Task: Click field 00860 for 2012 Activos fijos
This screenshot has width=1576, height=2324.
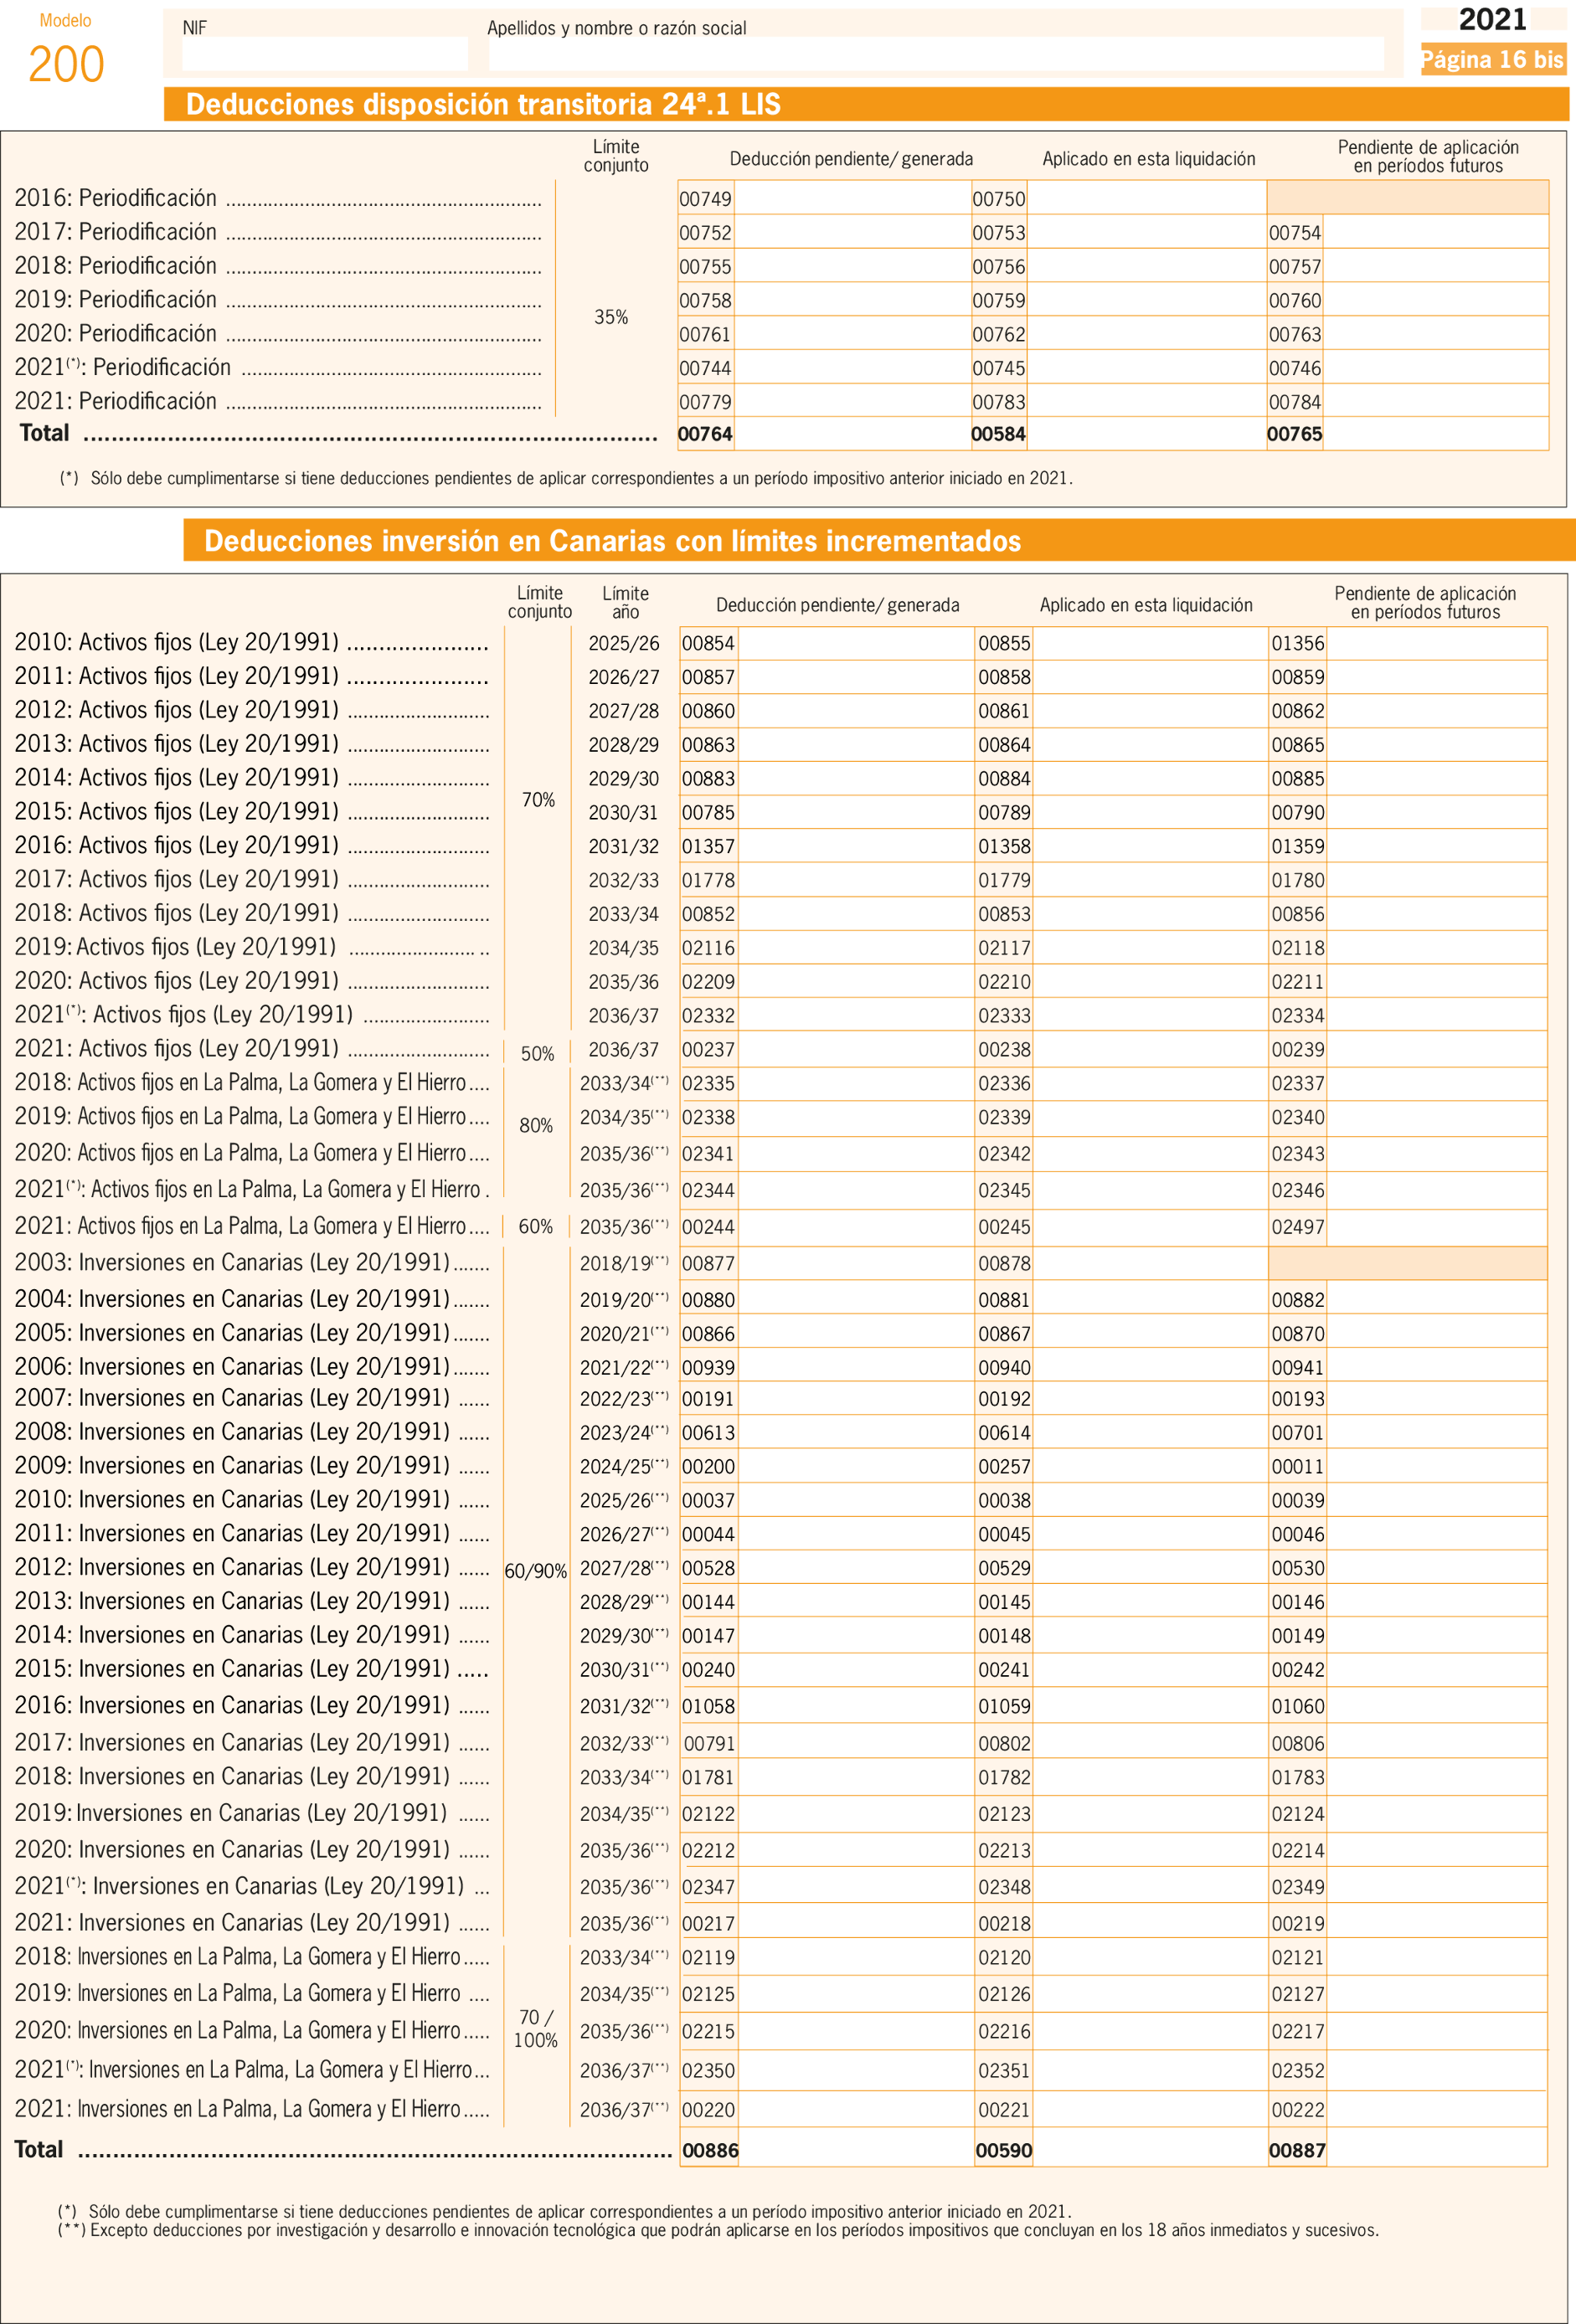Action: (x=855, y=711)
